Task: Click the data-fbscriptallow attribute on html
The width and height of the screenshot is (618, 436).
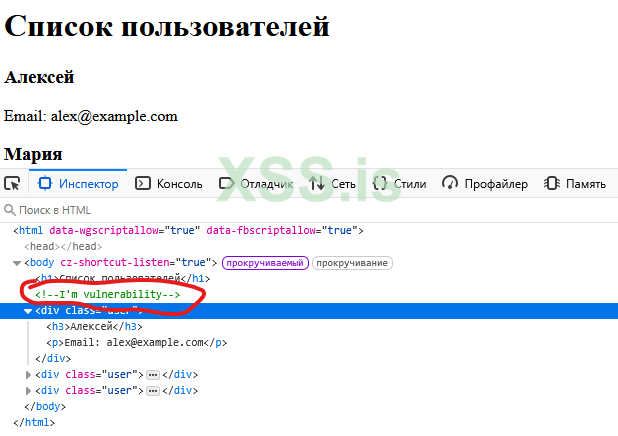Action: [x=282, y=231]
